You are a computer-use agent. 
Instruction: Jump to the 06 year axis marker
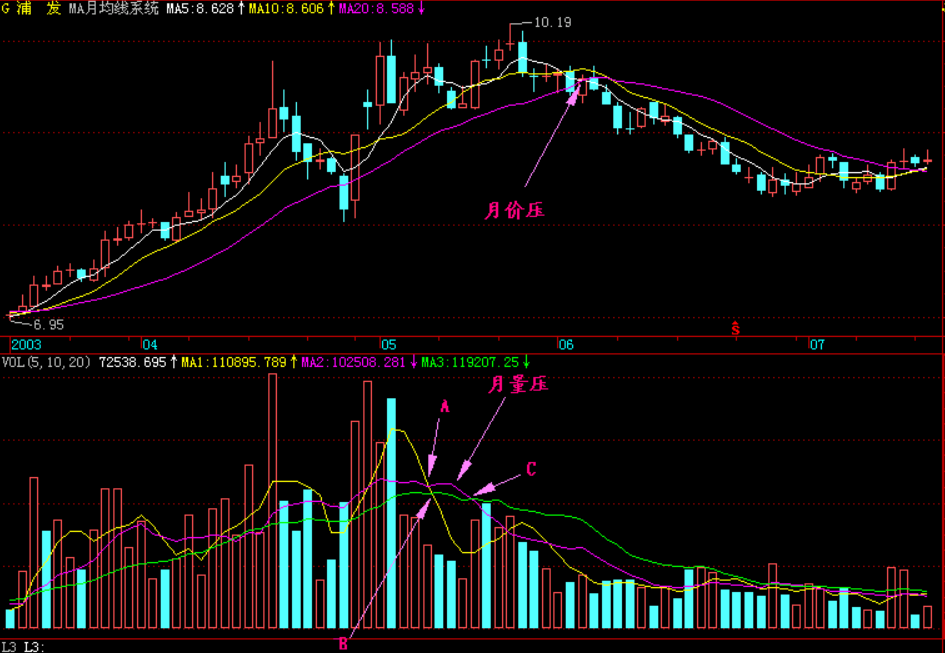tap(566, 343)
